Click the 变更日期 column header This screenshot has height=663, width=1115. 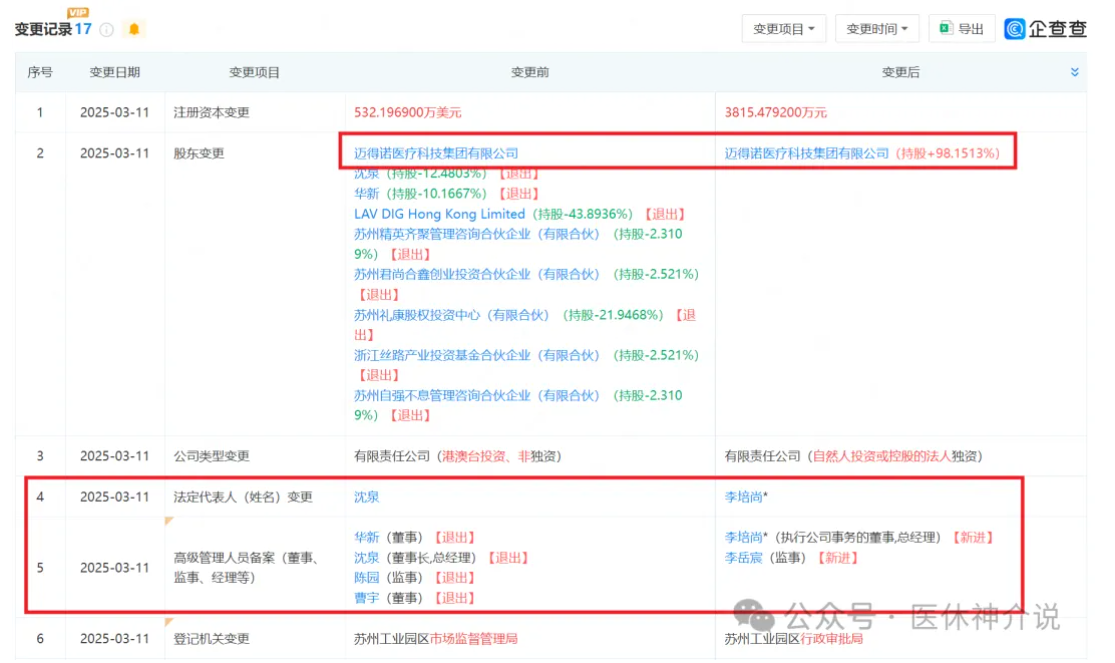(114, 72)
